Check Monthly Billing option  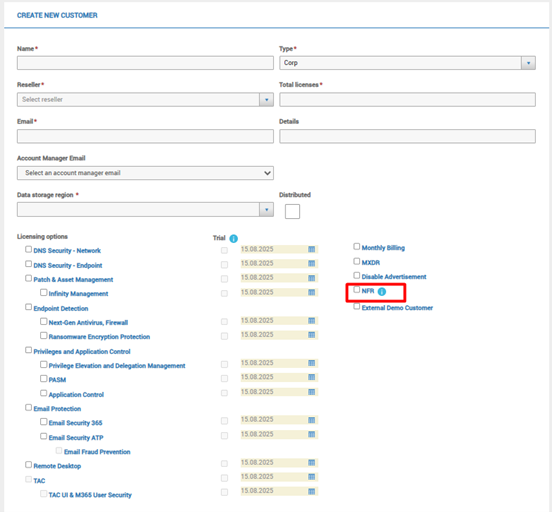point(357,246)
